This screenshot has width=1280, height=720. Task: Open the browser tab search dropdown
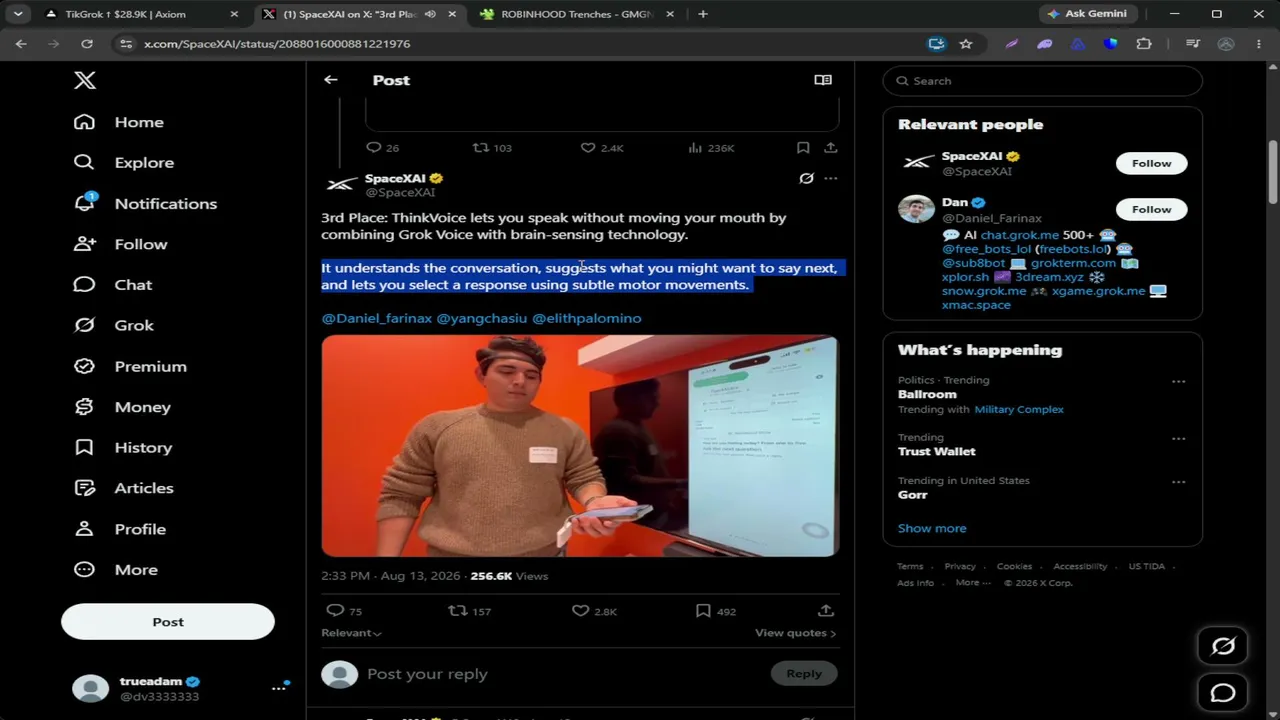tap(18, 14)
